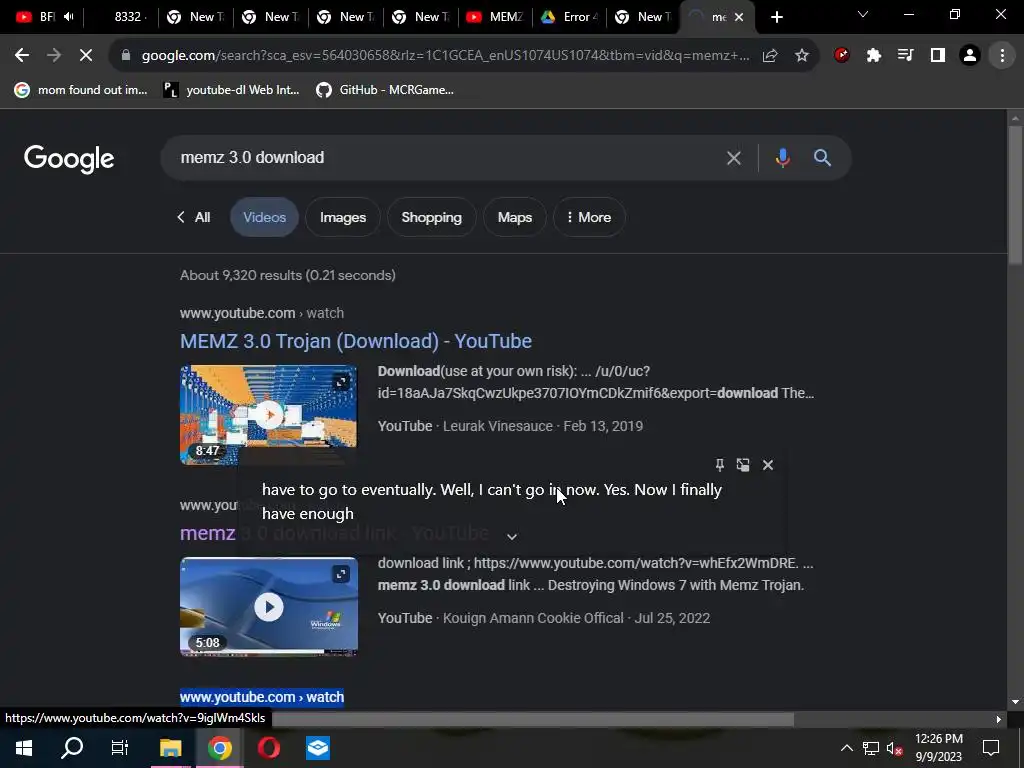
Task: Open the Chrome profile avatar
Action: point(970,56)
